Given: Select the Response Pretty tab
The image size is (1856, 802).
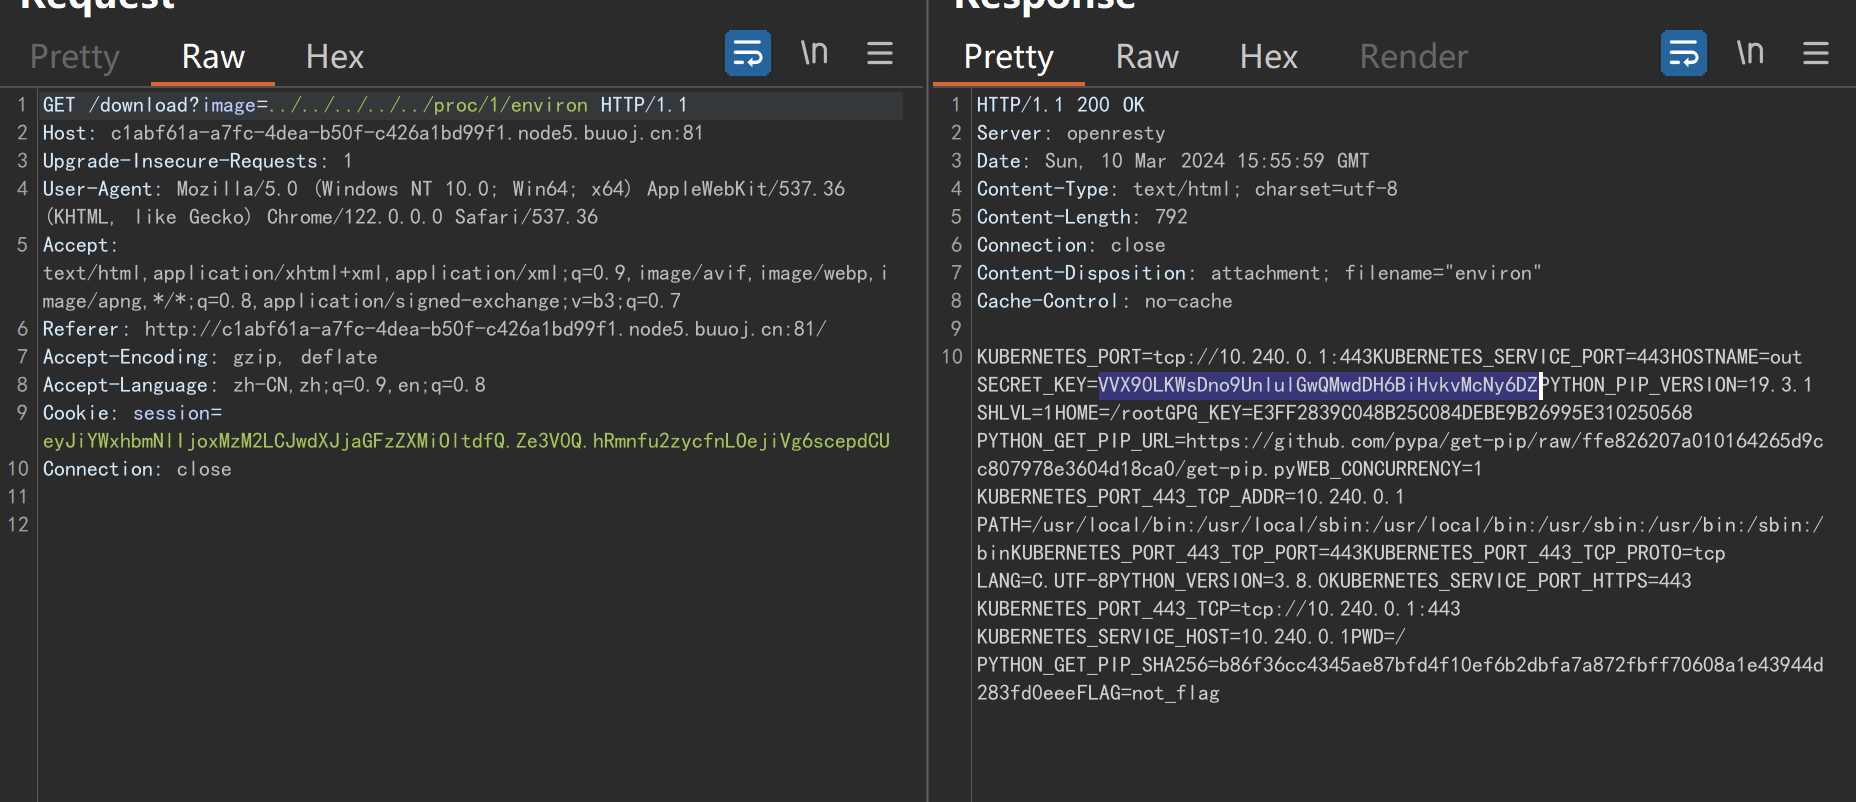Looking at the screenshot, I should pyautogui.click(x=1009, y=57).
